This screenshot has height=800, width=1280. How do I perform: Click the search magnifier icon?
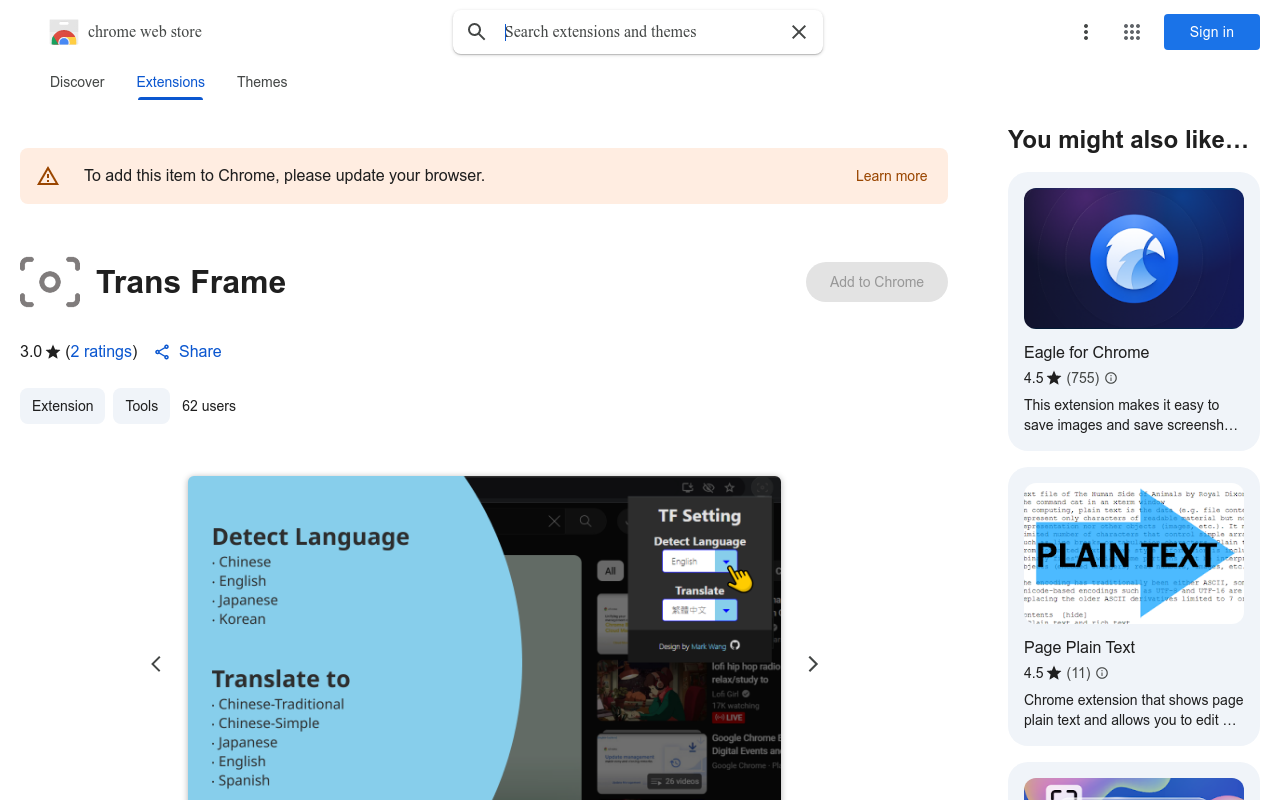(x=477, y=32)
